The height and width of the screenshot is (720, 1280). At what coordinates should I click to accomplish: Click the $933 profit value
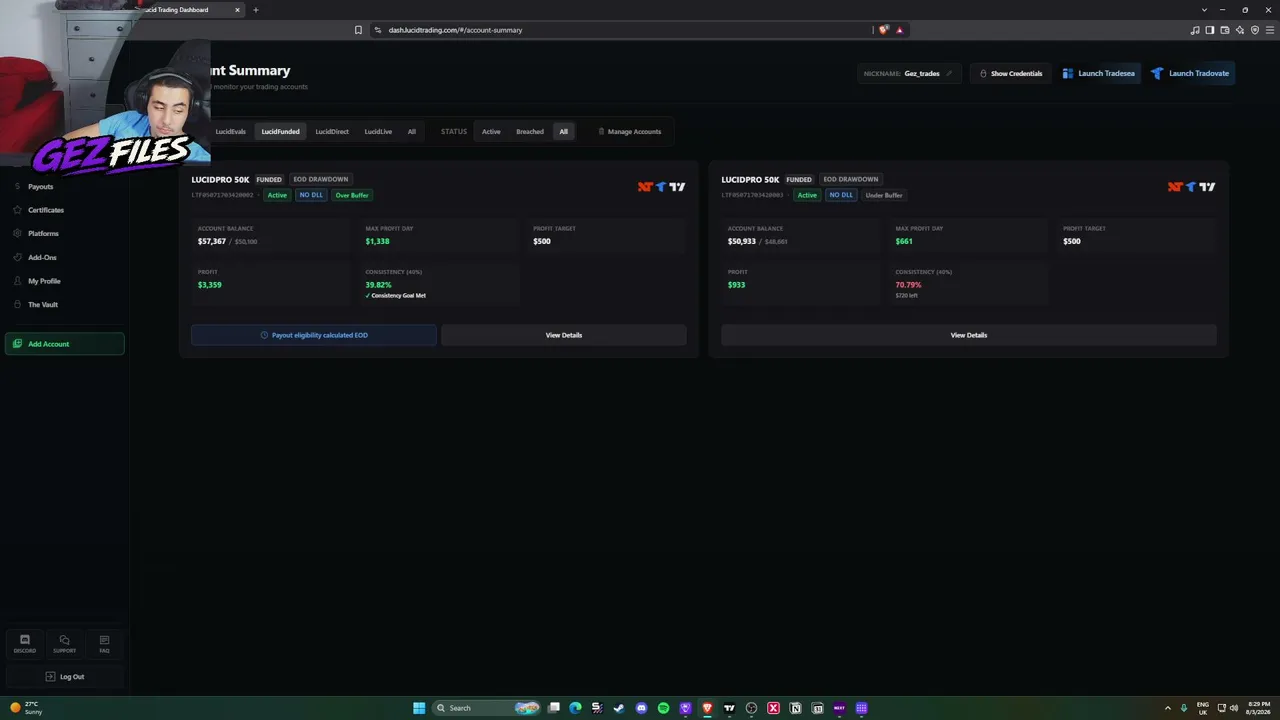(x=736, y=285)
